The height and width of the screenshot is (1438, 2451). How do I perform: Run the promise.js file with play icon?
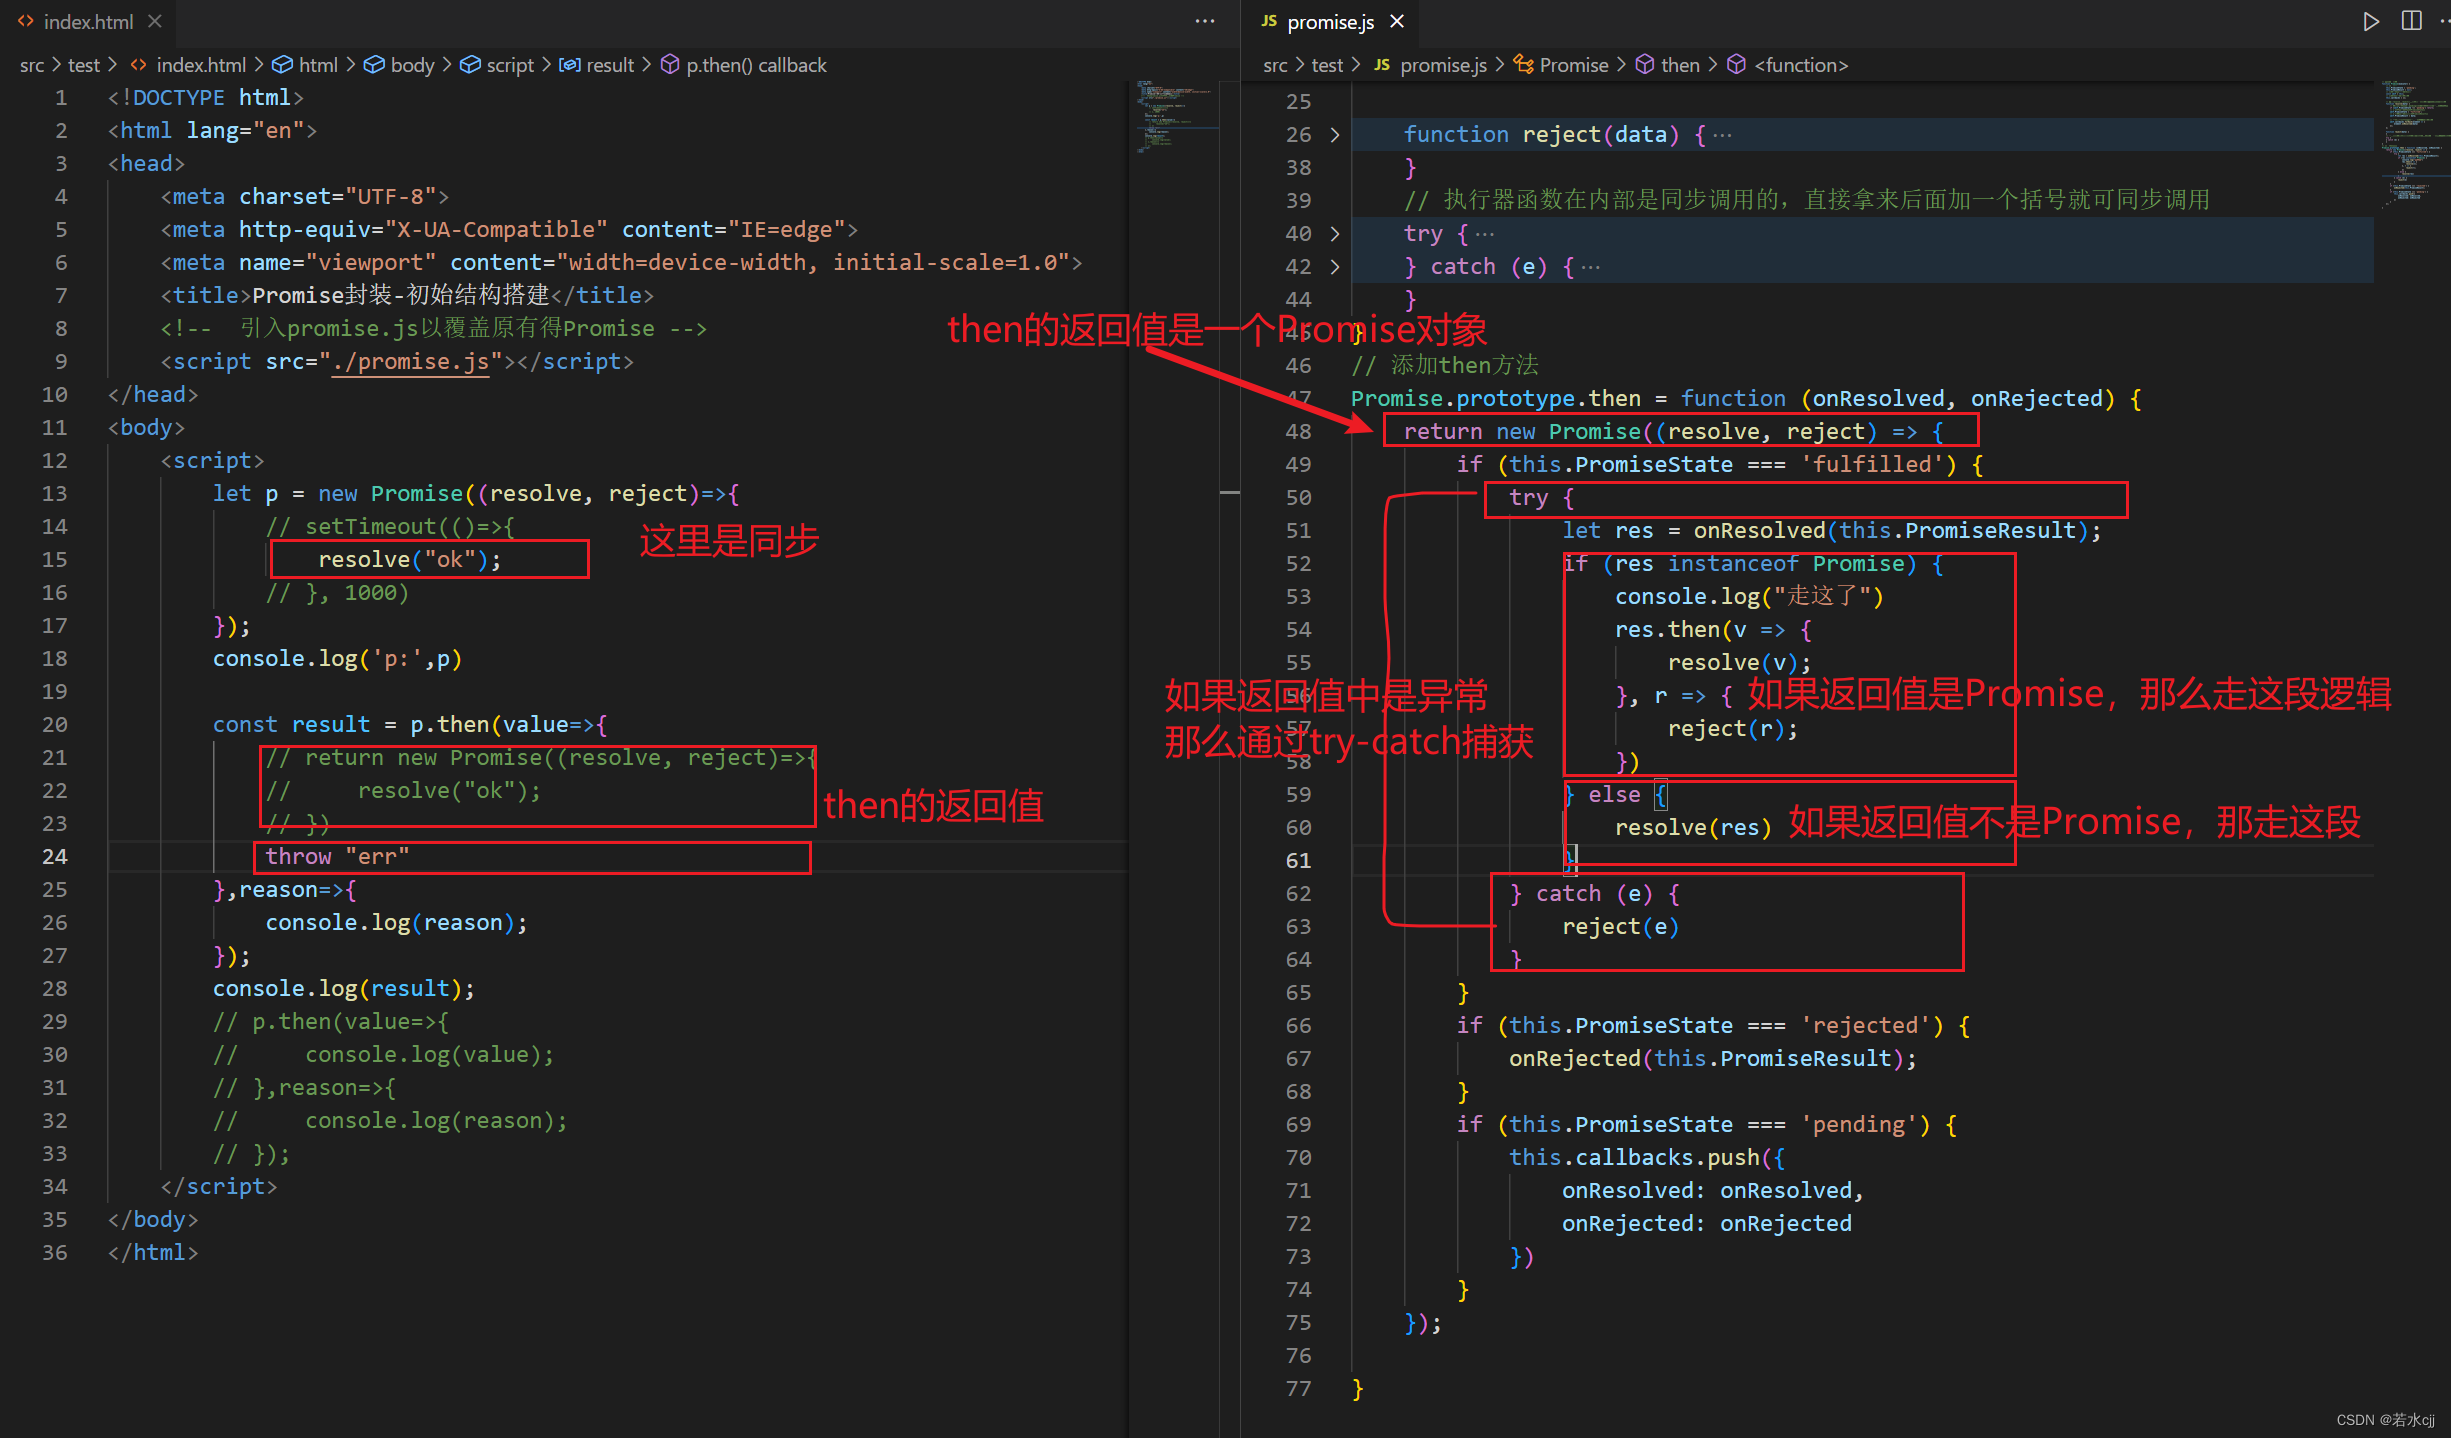coord(2370,21)
